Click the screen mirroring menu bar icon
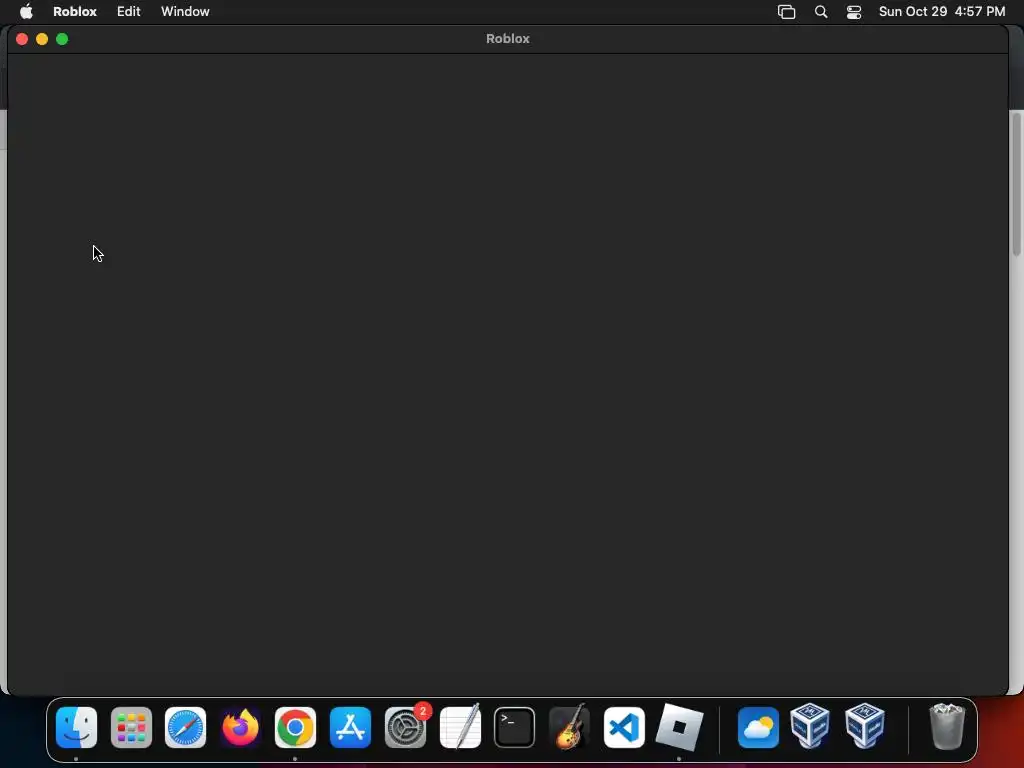The width and height of the screenshot is (1024, 768). point(786,12)
